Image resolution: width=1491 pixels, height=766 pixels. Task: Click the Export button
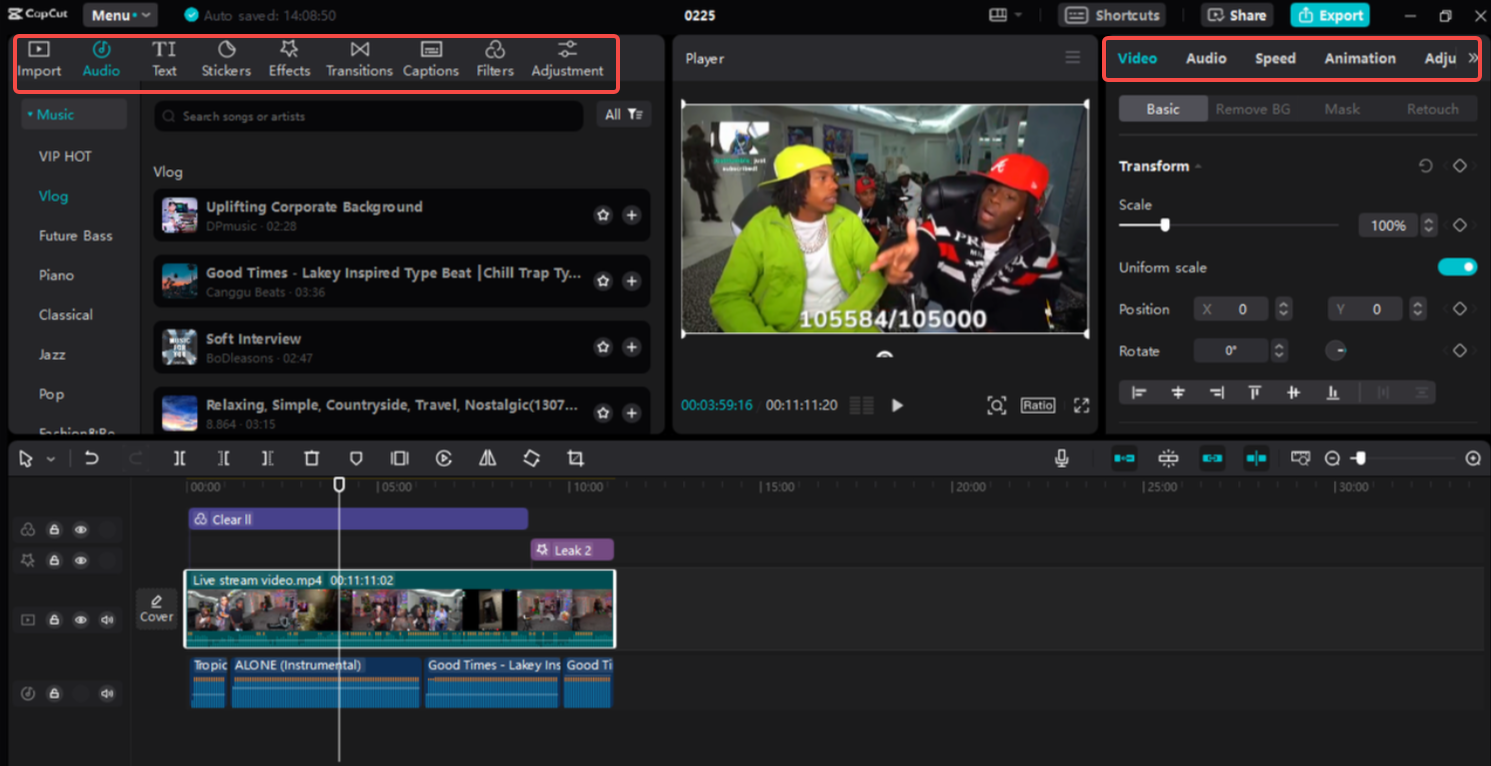(1329, 15)
